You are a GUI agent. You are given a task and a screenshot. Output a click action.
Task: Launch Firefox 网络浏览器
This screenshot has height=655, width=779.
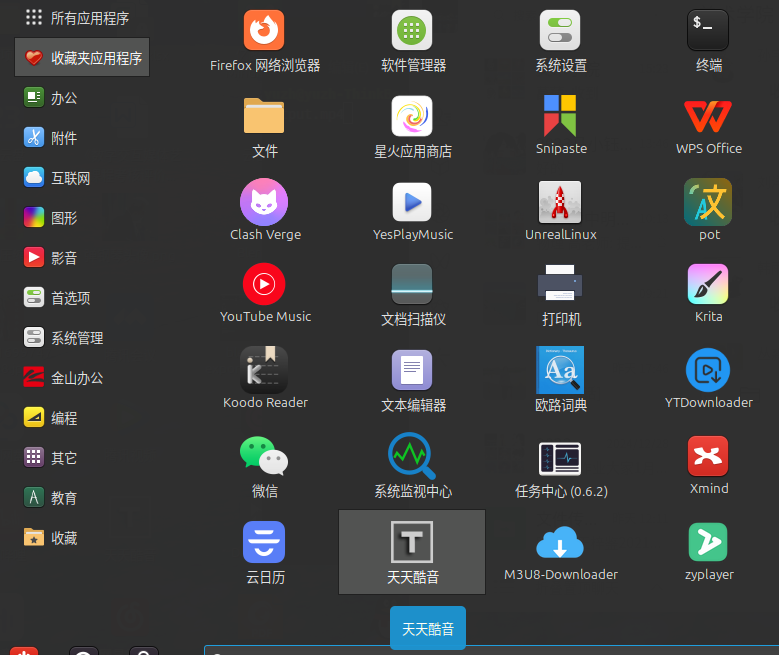pos(264,42)
